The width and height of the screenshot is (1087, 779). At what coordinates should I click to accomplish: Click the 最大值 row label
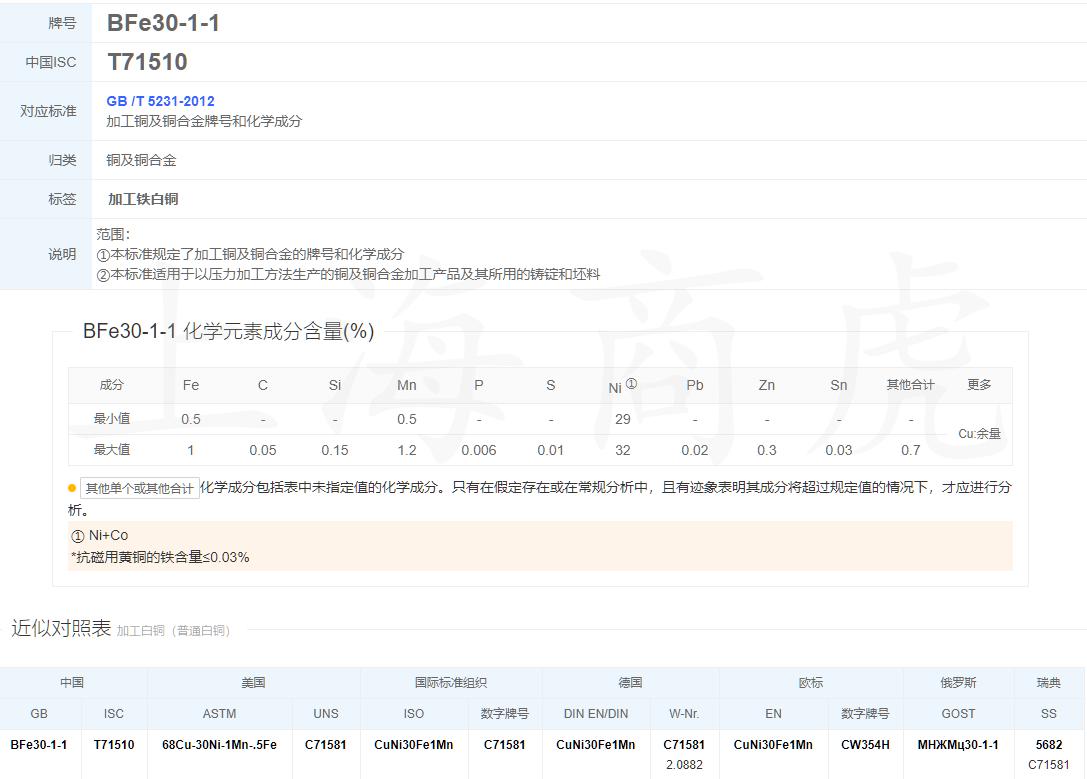pyautogui.click(x=112, y=450)
